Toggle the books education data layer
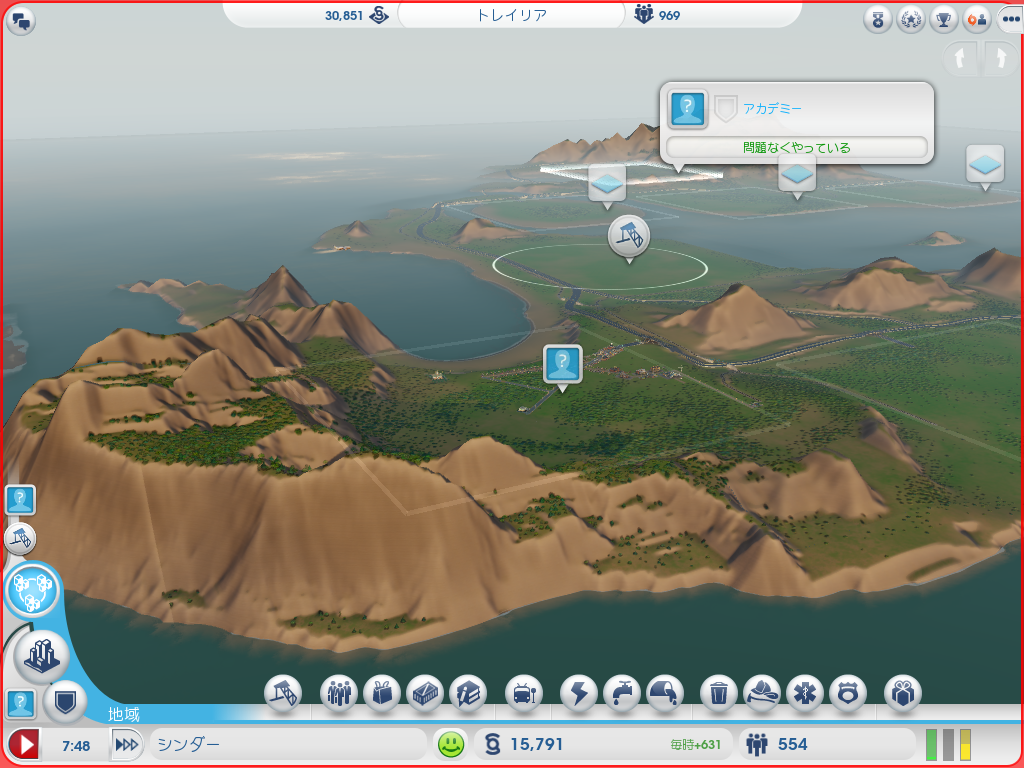 [468, 692]
